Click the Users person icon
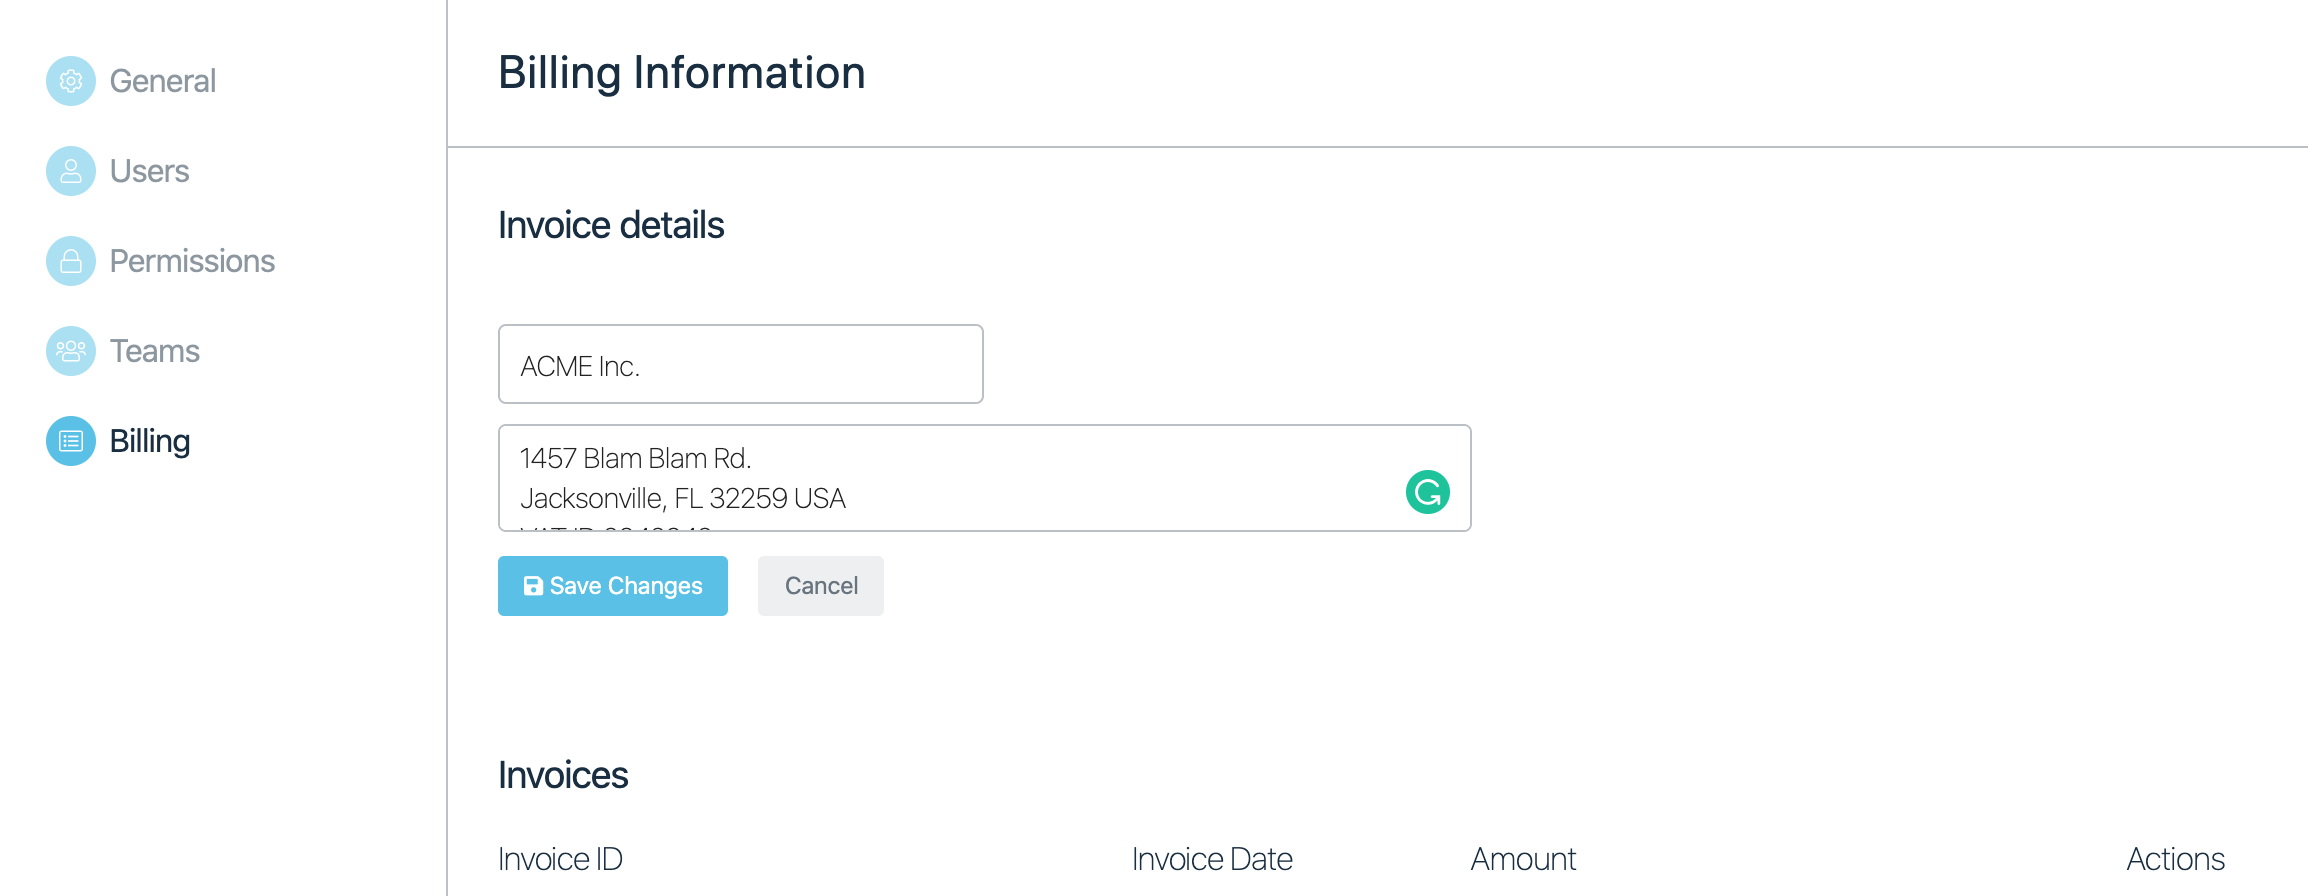Viewport: 2308px width, 896px height. [x=71, y=171]
